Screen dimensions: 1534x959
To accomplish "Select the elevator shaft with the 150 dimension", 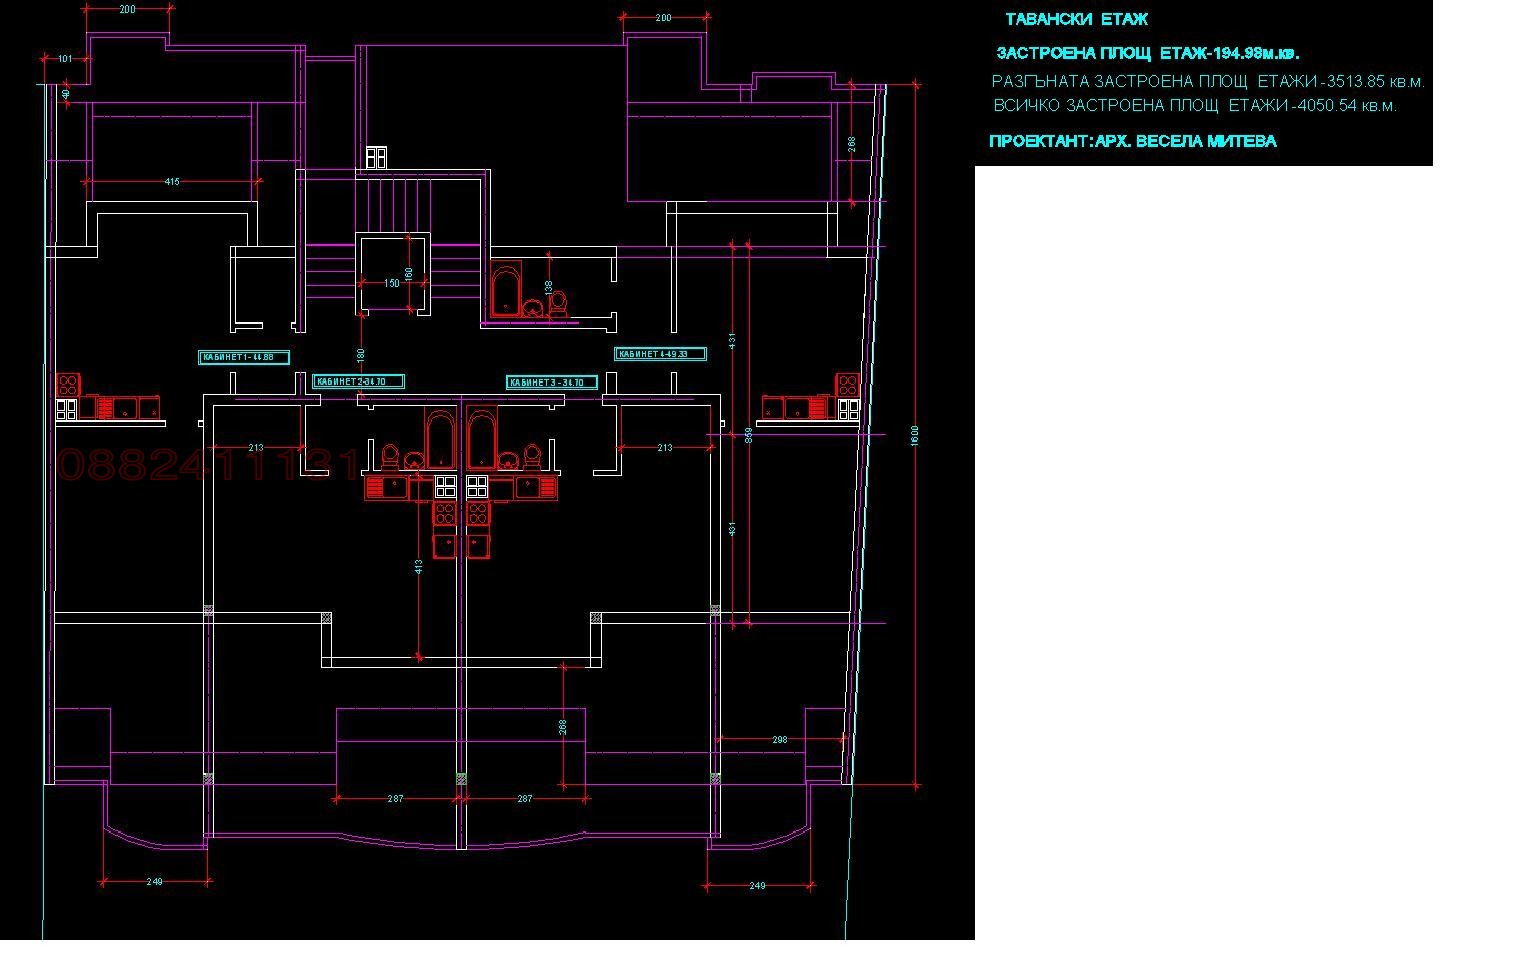I will pyautogui.click(x=392, y=274).
